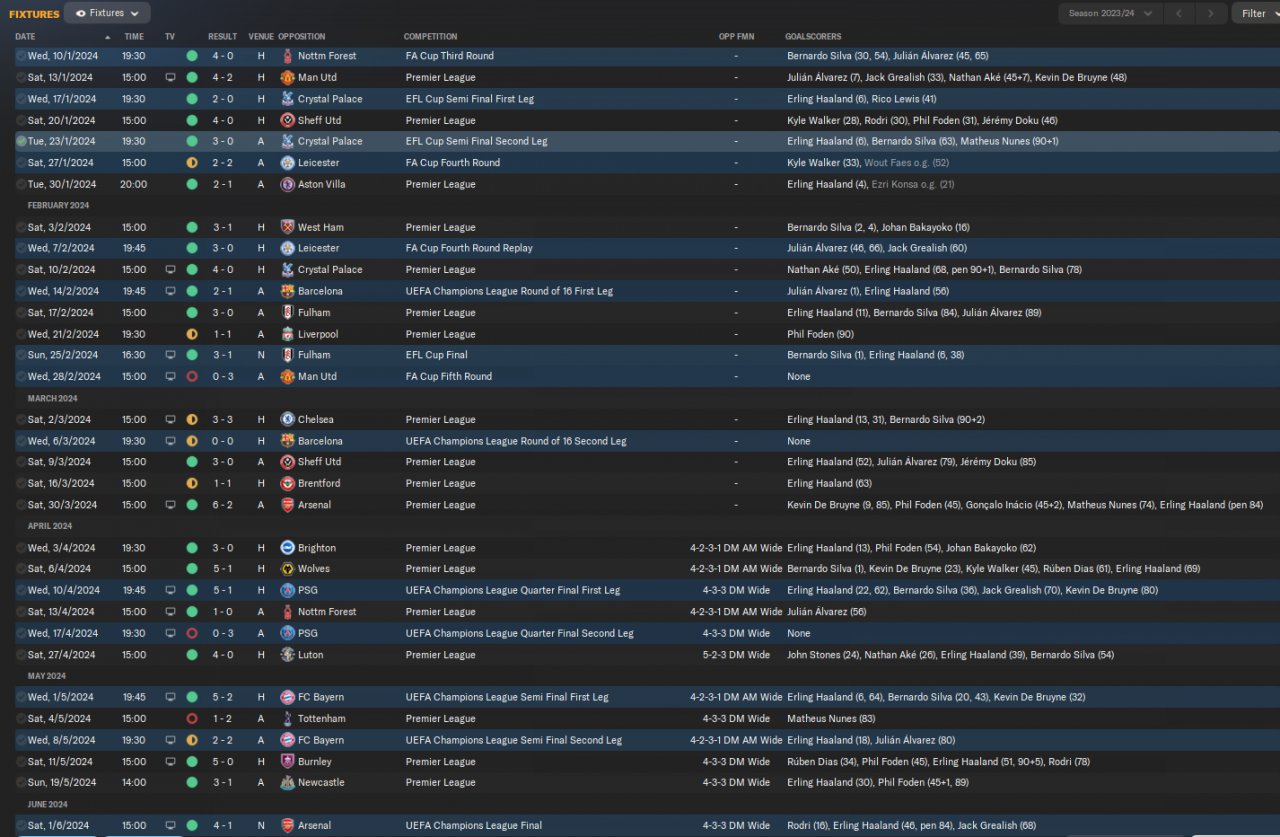Sort fixtures by the Date column
The width and height of the screenshot is (1280, 837).
click(x=25, y=36)
